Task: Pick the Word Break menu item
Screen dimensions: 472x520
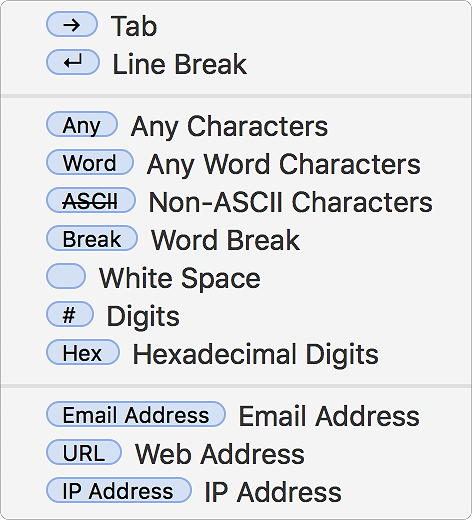Action: click(225, 240)
